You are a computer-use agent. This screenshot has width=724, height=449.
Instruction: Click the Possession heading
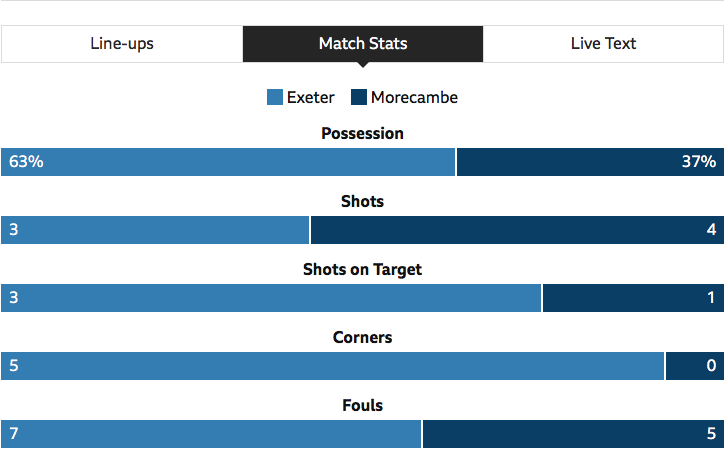coord(362,133)
